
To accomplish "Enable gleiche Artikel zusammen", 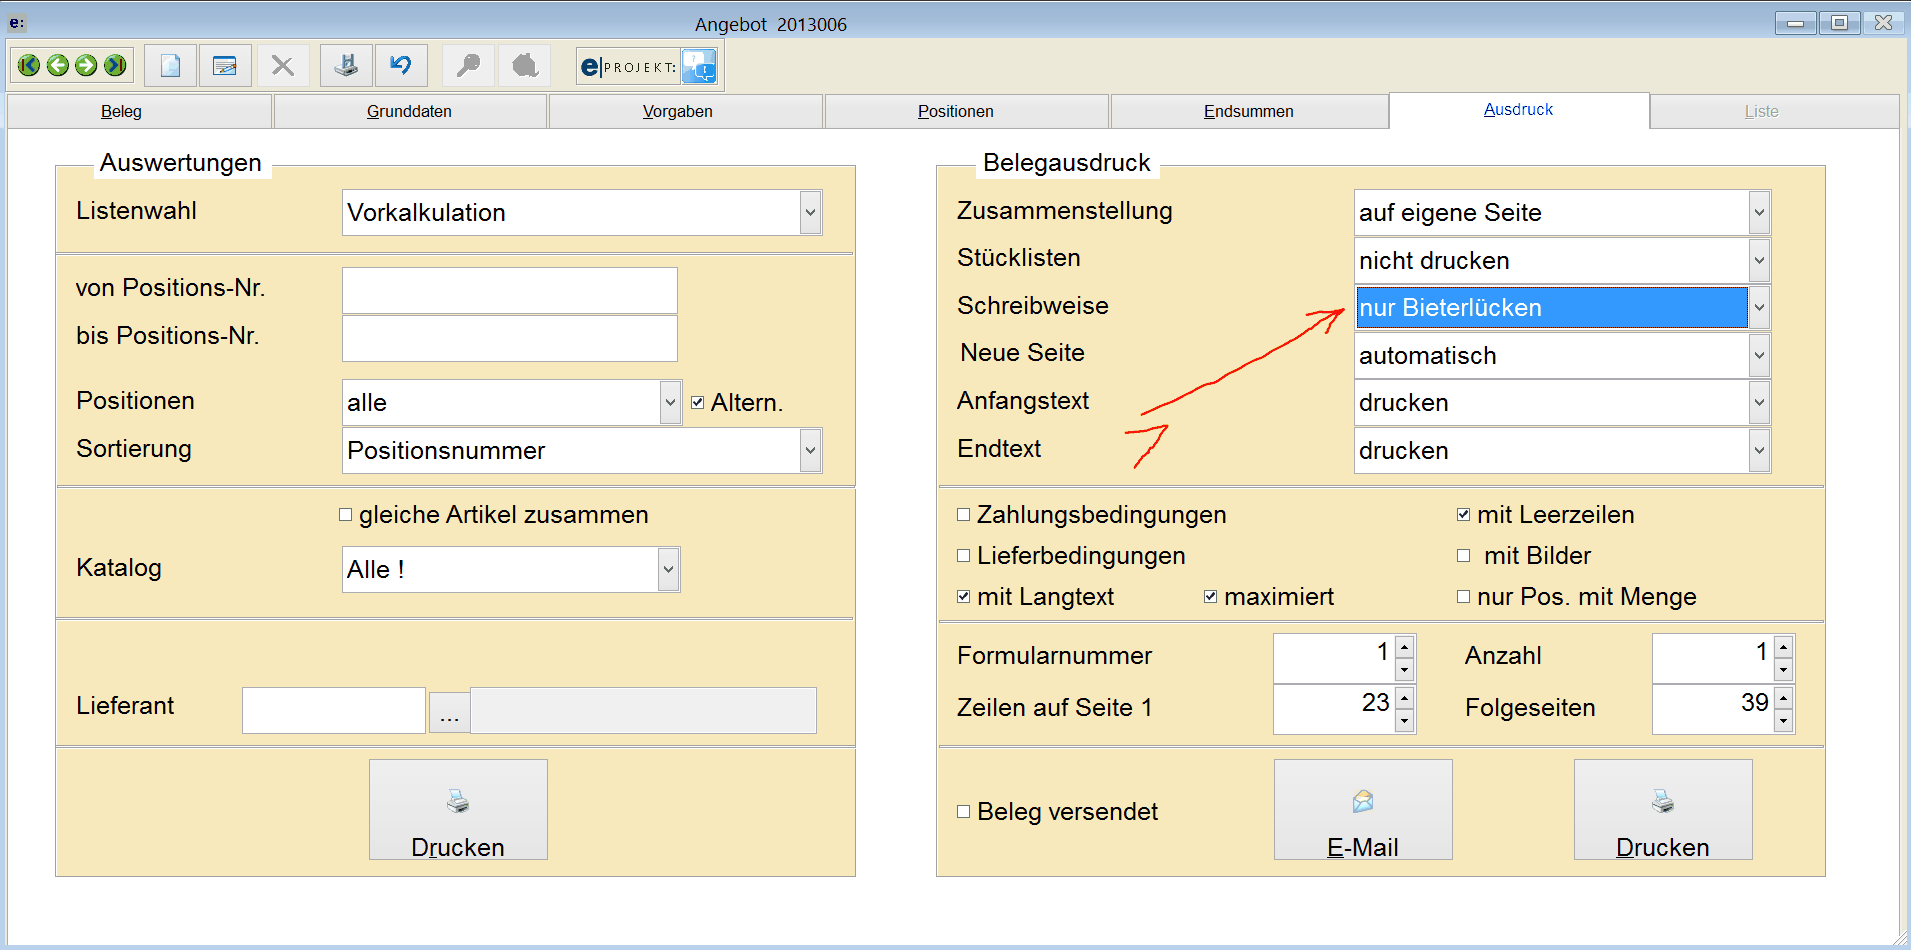I will point(345,515).
